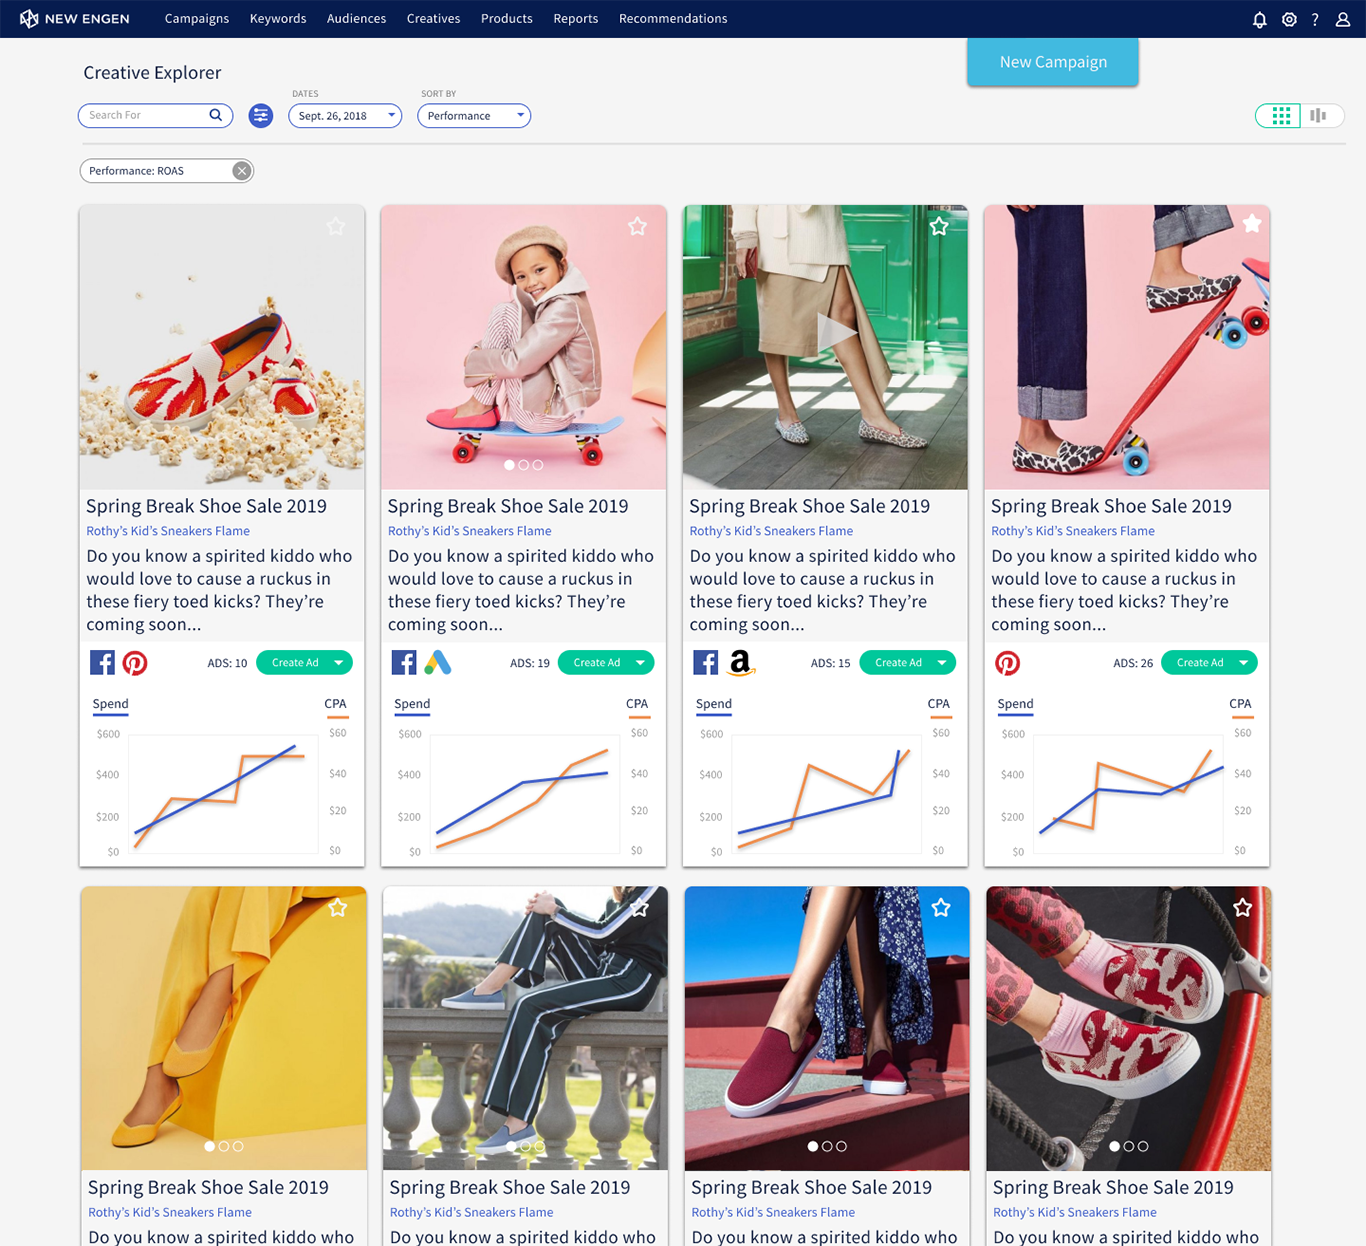Open the Campaigns menu
Image resolution: width=1366 pixels, height=1246 pixels.
click(x=197, y=19)
